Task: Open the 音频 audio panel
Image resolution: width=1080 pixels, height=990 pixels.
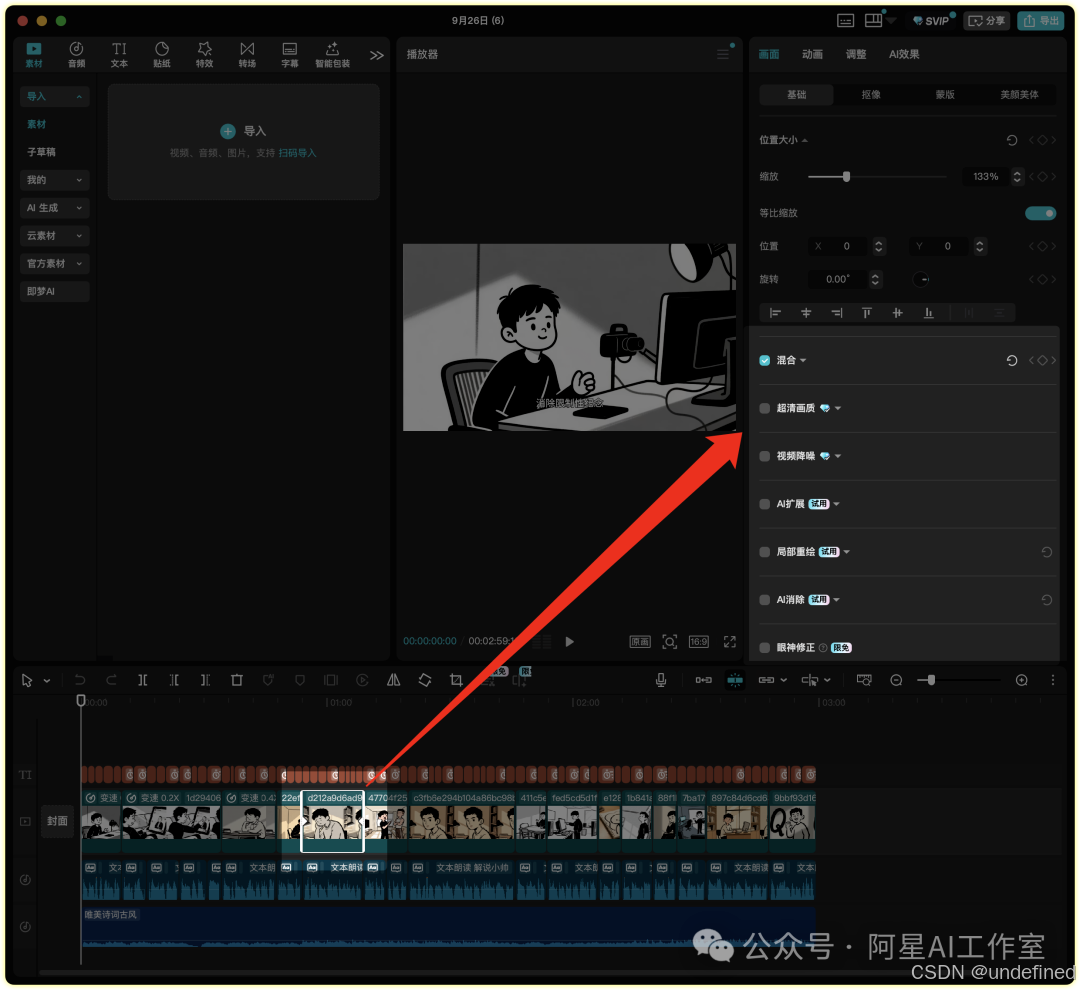Action: point(76,54)
